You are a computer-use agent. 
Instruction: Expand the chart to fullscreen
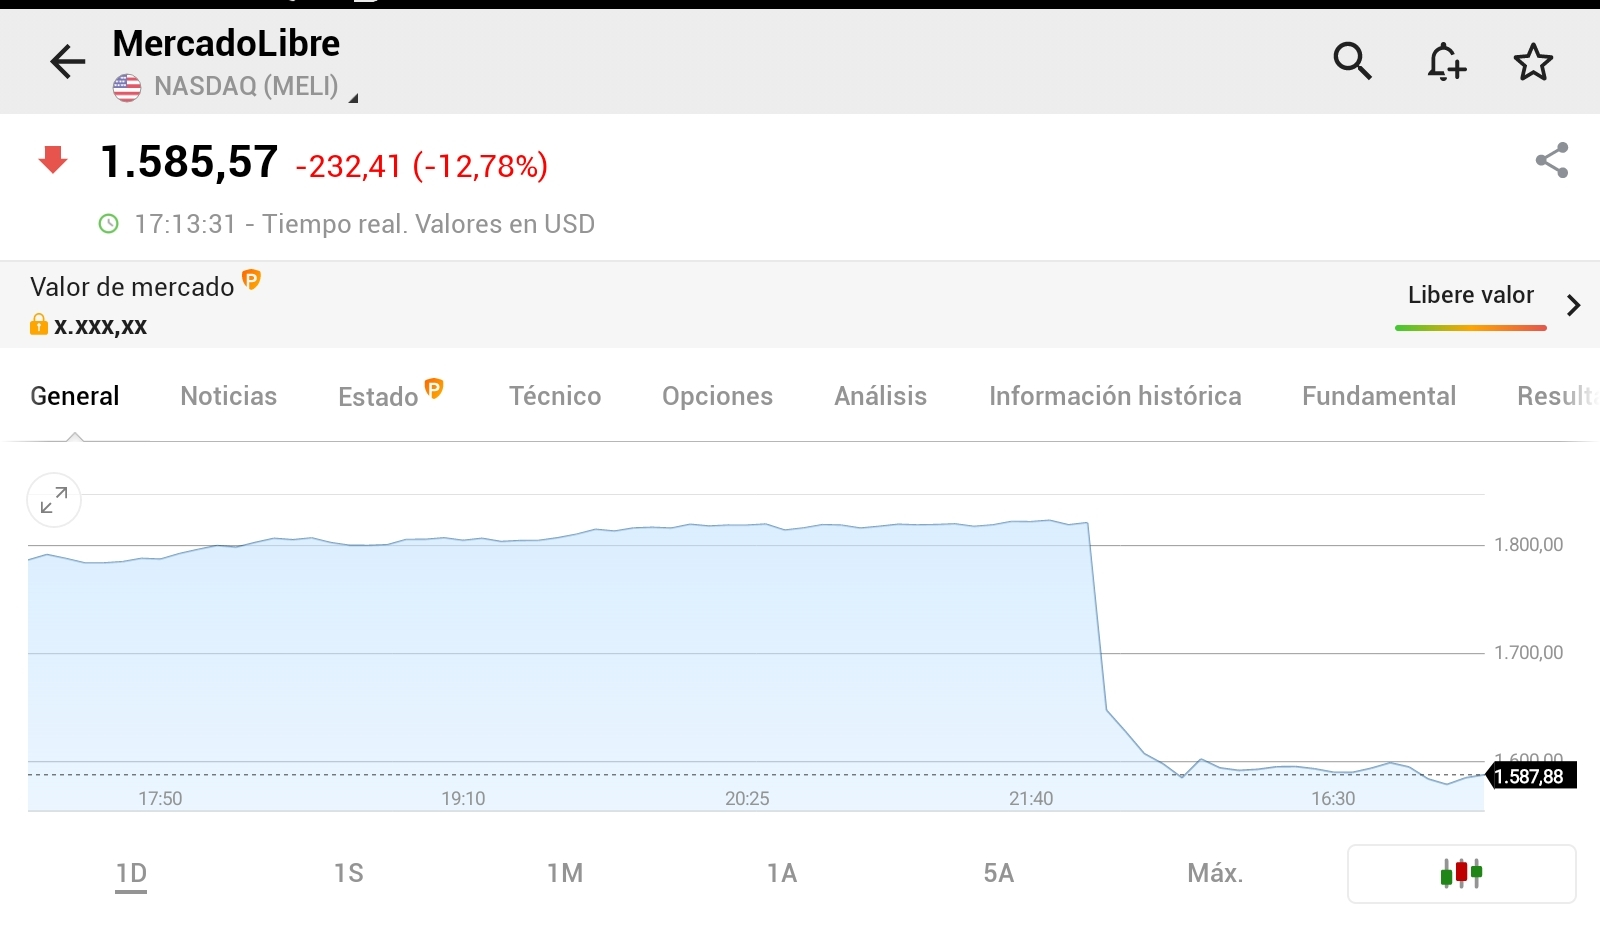pos(54,500)
